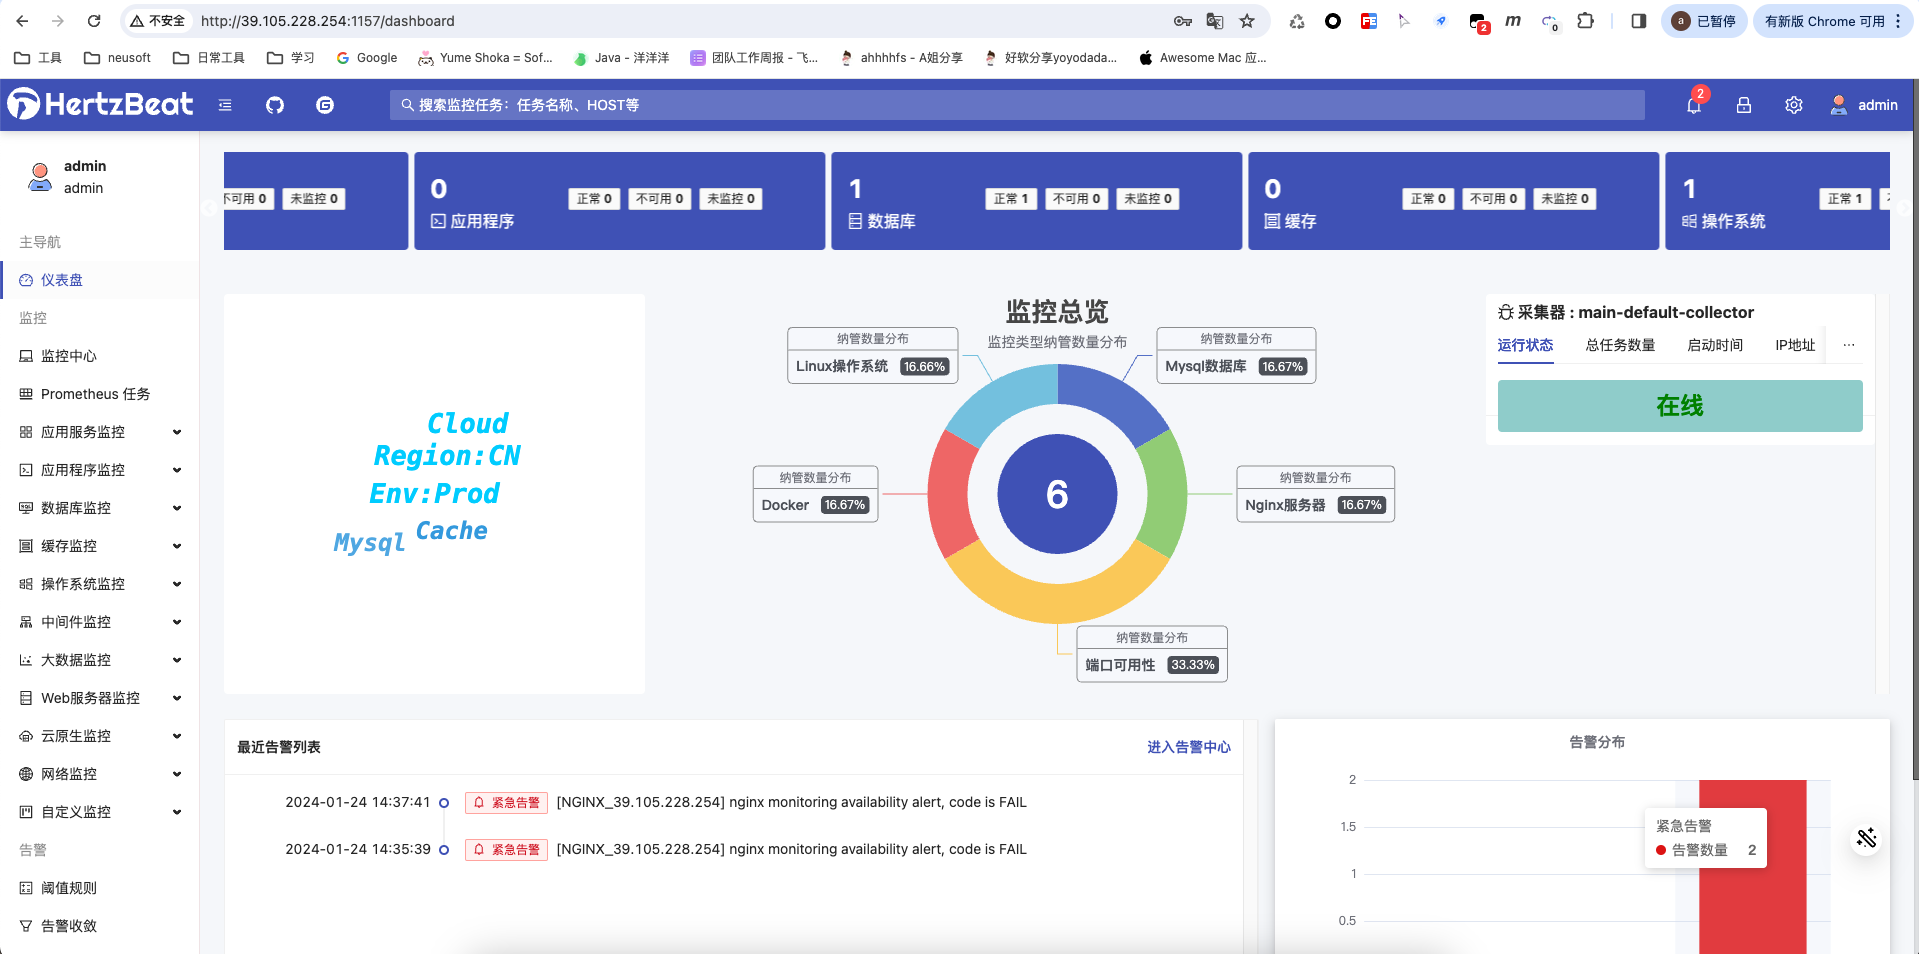The width and height of the screenshot is (1919, 954).
Task: Expand 应用服务监控 menu
Action: click(x=98, y=432)
